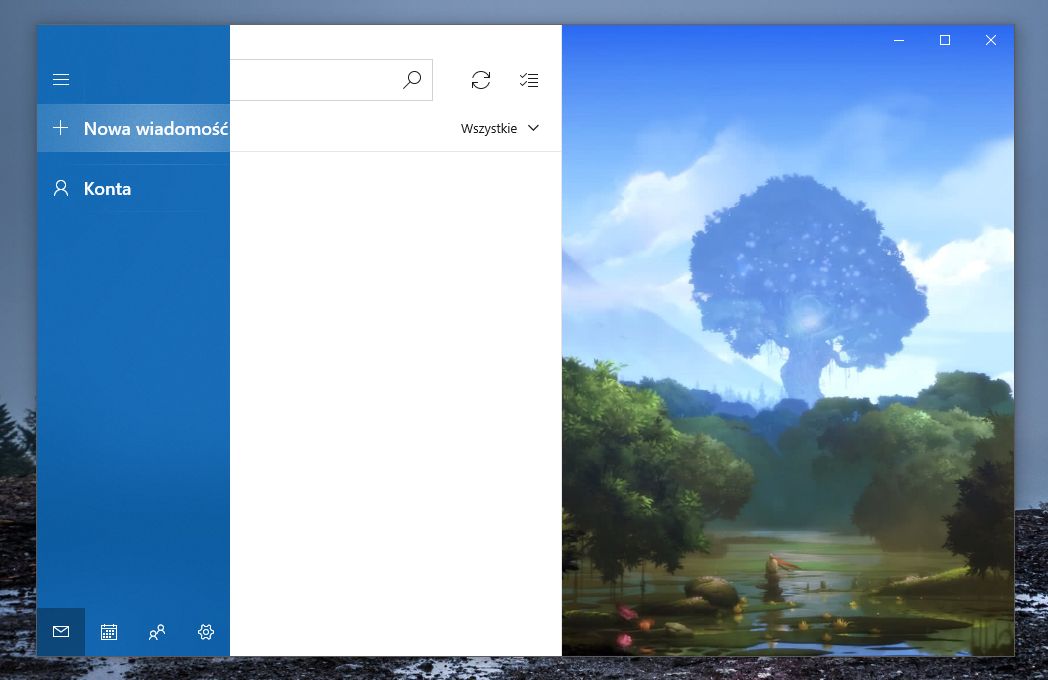1048x680 pixels.
Task: Sync mailbox with the refresh icon
Action: pos(481,80)
